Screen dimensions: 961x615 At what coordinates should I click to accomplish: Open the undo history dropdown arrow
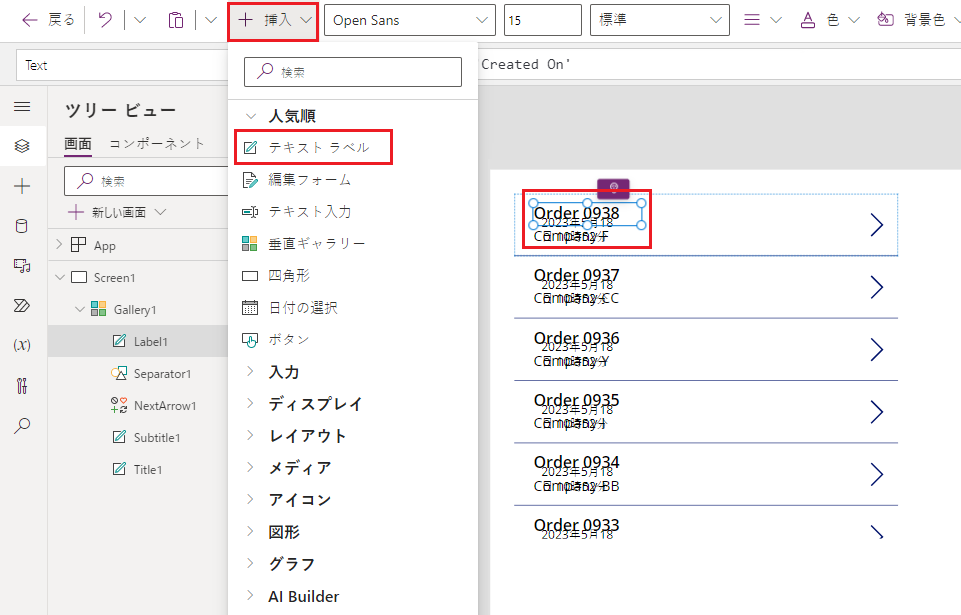point(140,20)
